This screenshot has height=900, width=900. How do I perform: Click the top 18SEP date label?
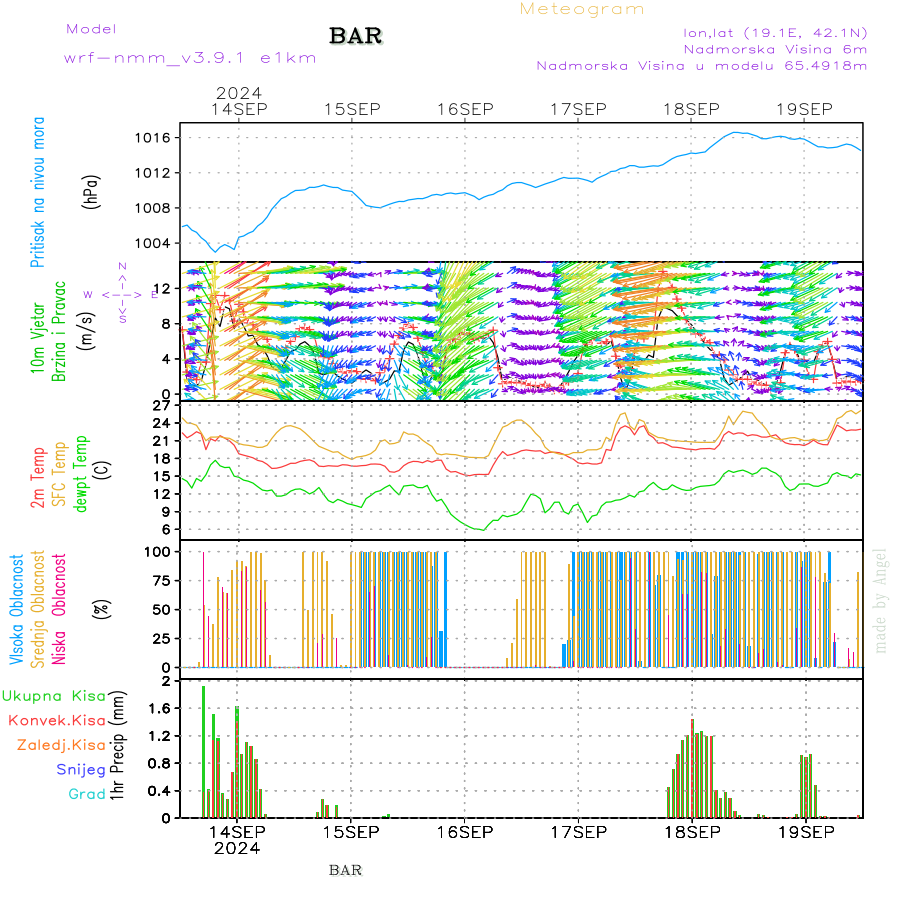tap(692, 109)
